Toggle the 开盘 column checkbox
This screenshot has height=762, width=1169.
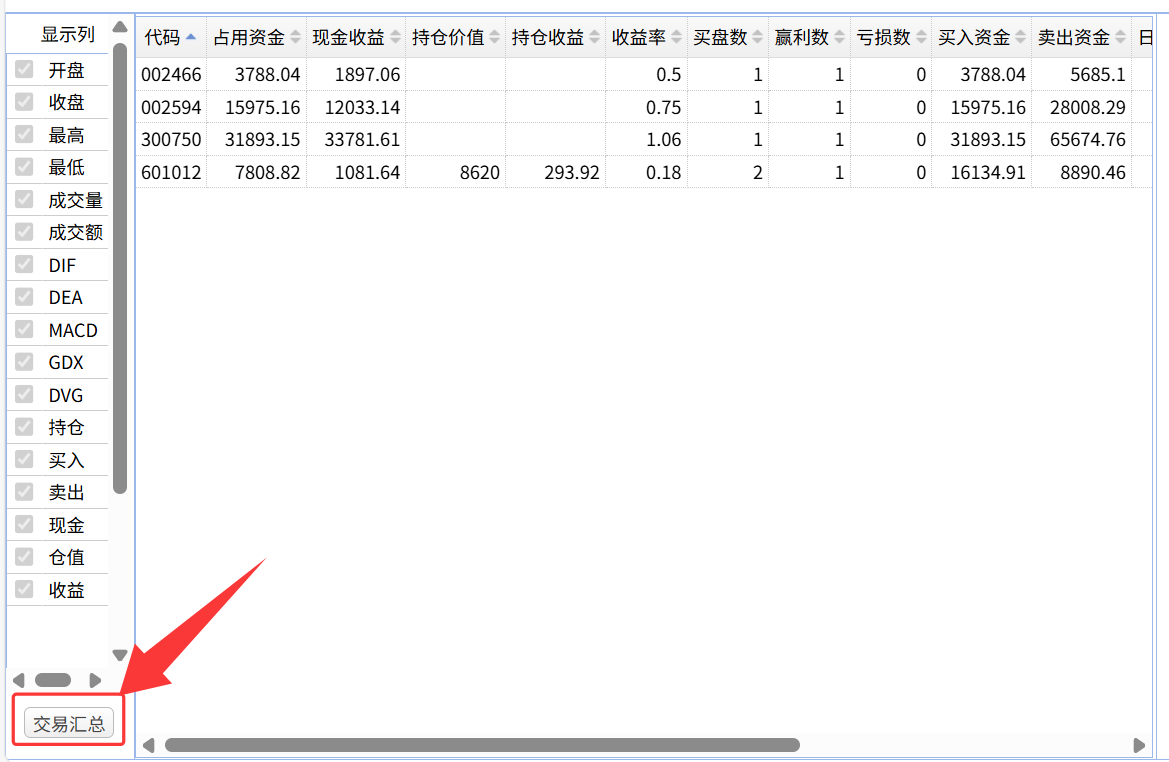click(24, 69)
